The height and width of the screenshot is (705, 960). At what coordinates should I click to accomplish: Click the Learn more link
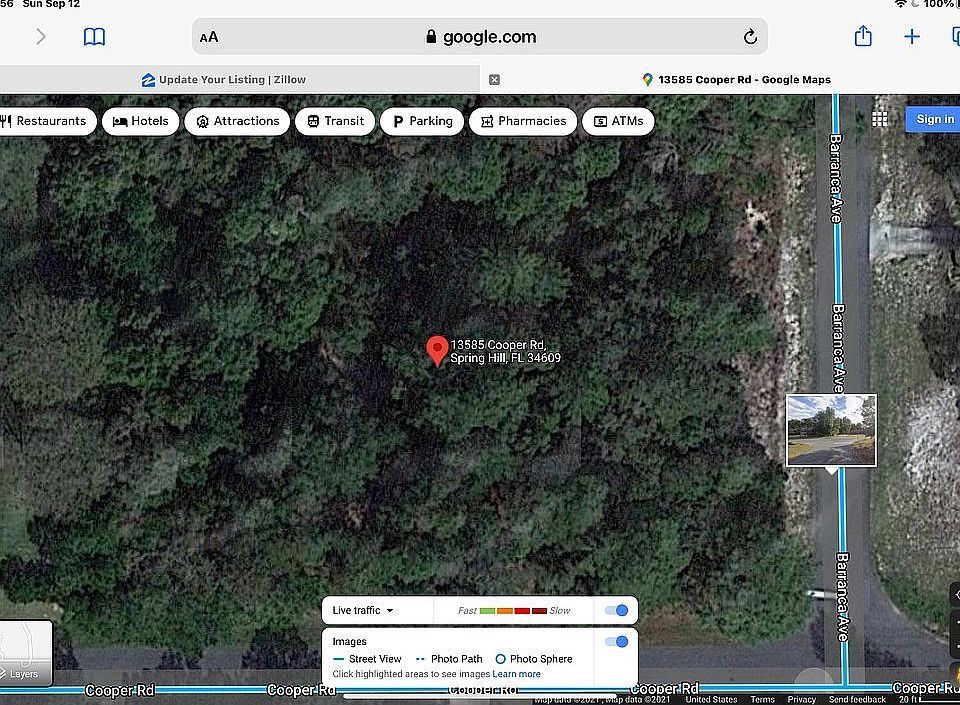[516, 674]
